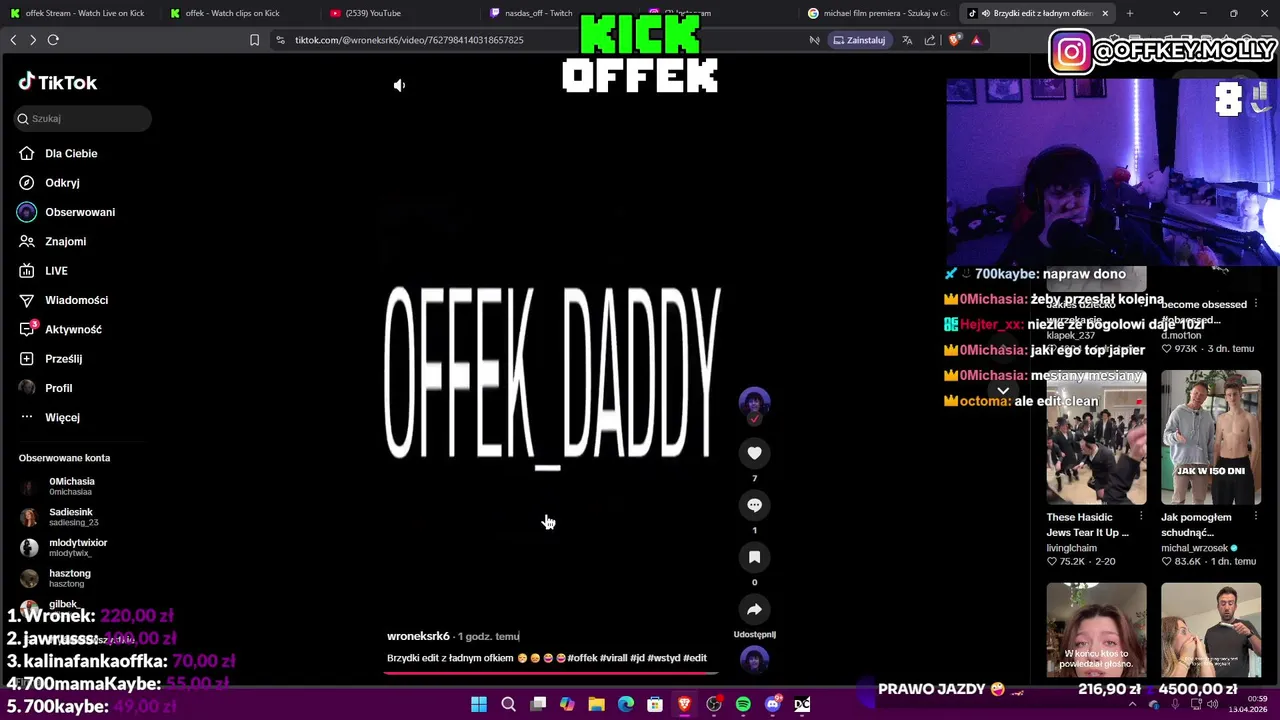Reload the page
The image size is (1280, 720).
click(53, 40)
